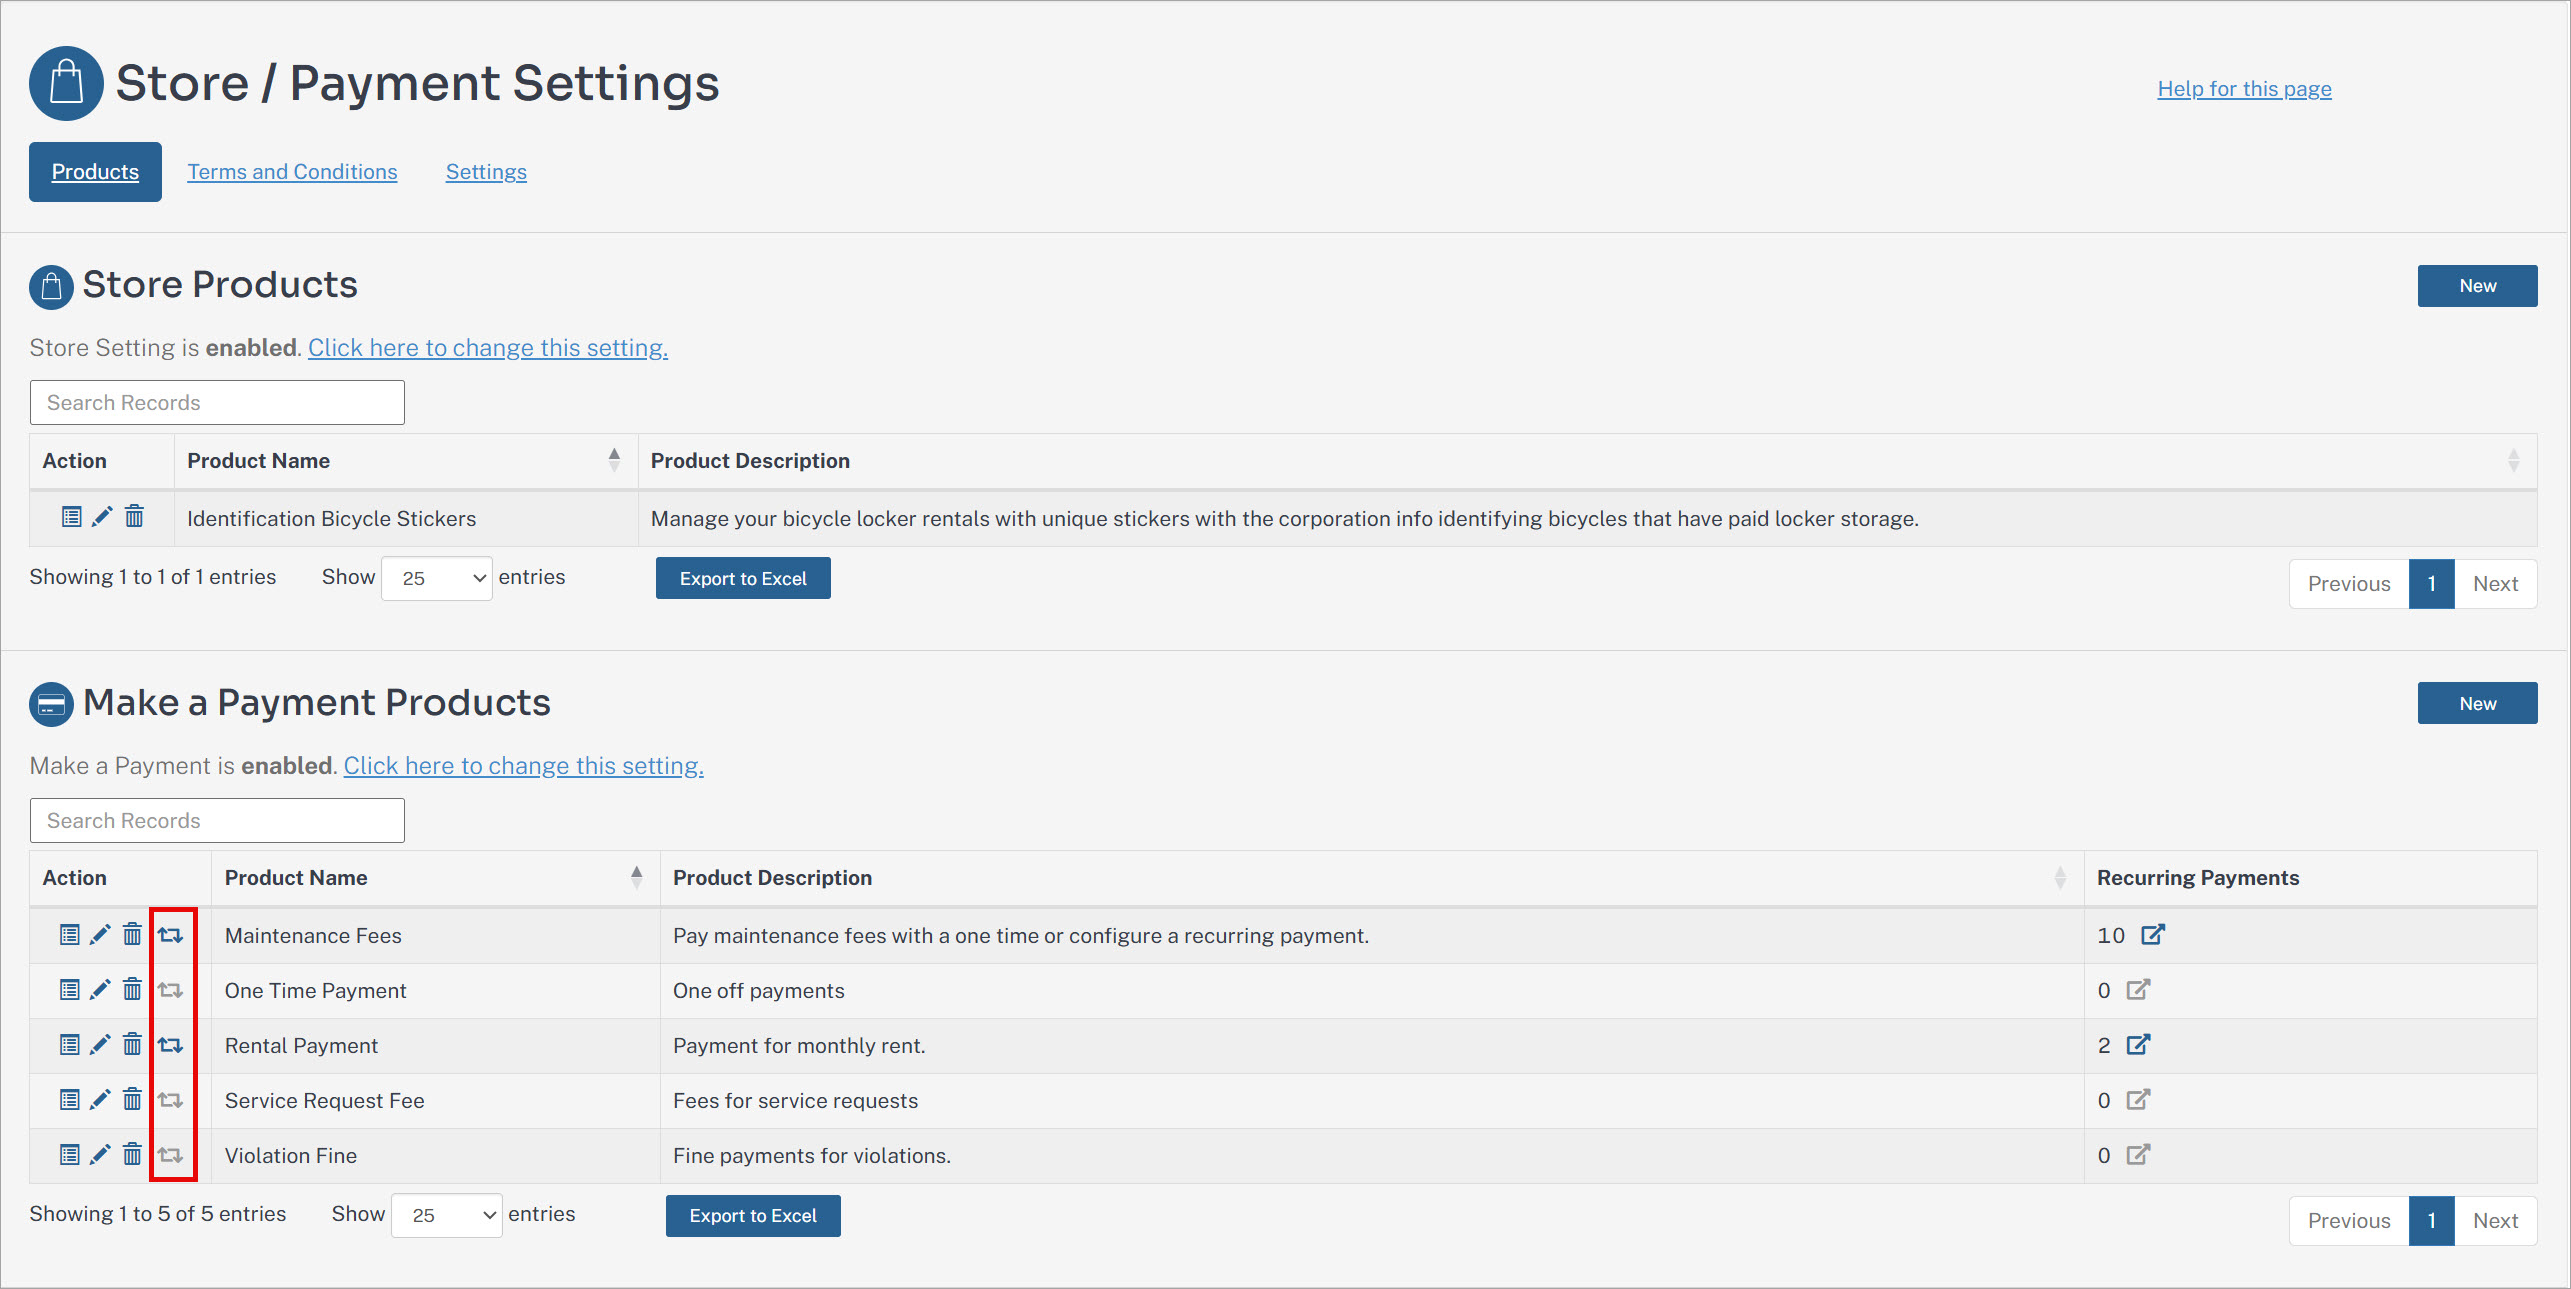Edit Rental Payment with pencil icon
The image size is (2571, 1289).
coord(100,1045)
